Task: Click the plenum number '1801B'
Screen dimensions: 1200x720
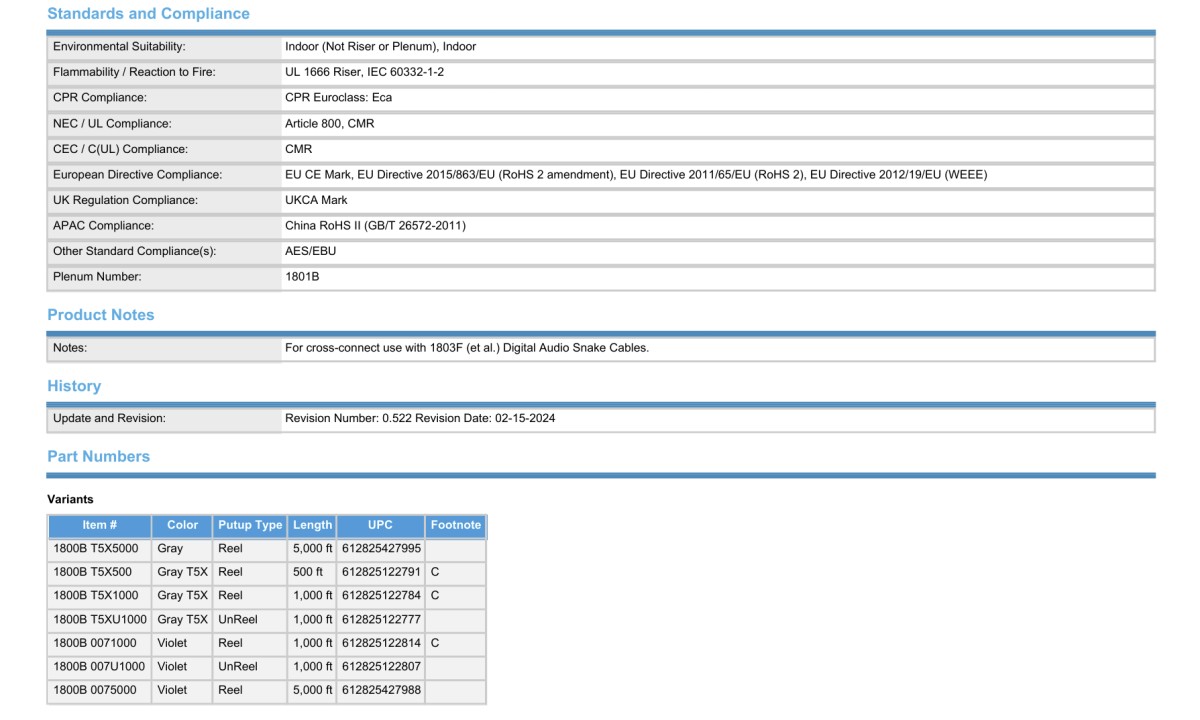Action: click(302, 277)
